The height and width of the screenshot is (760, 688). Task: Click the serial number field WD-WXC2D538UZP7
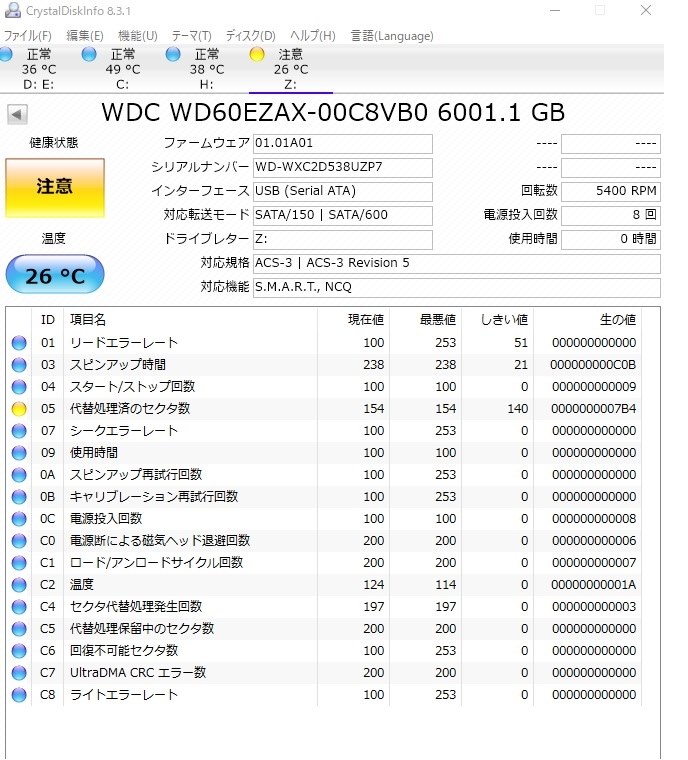tap(343, 167)
